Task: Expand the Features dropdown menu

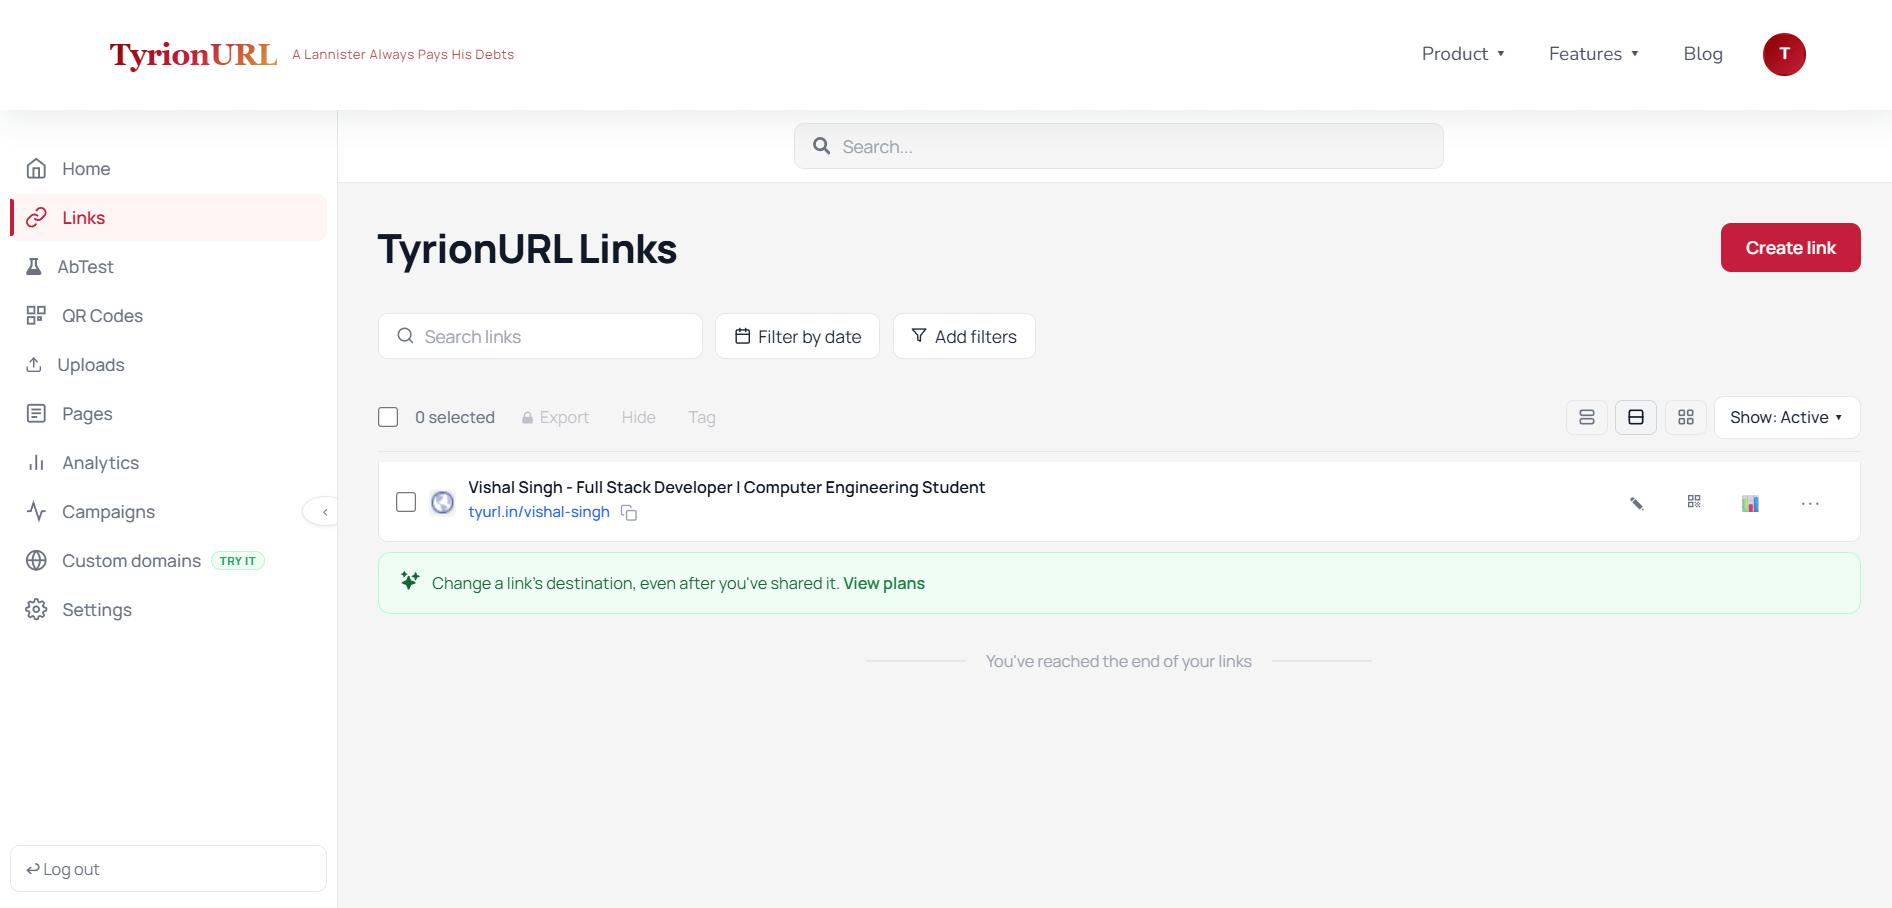Action: pos(1594,54)
